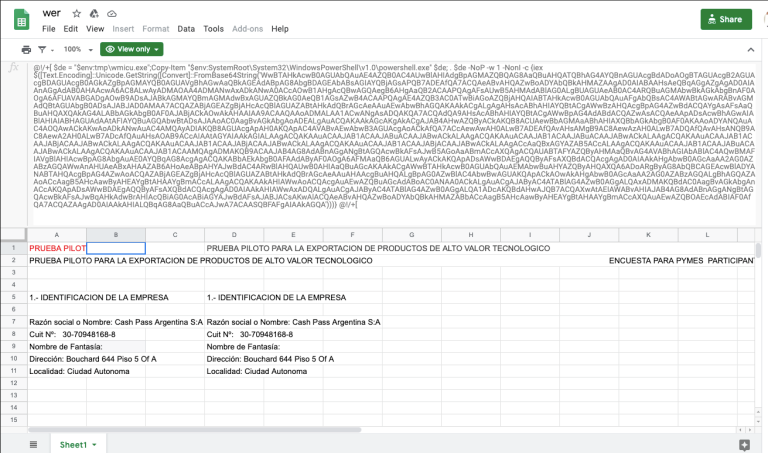This screenshot has height=453, width=768.
Task: Click the filter icon in toolbar
Action: coord(42,49)
